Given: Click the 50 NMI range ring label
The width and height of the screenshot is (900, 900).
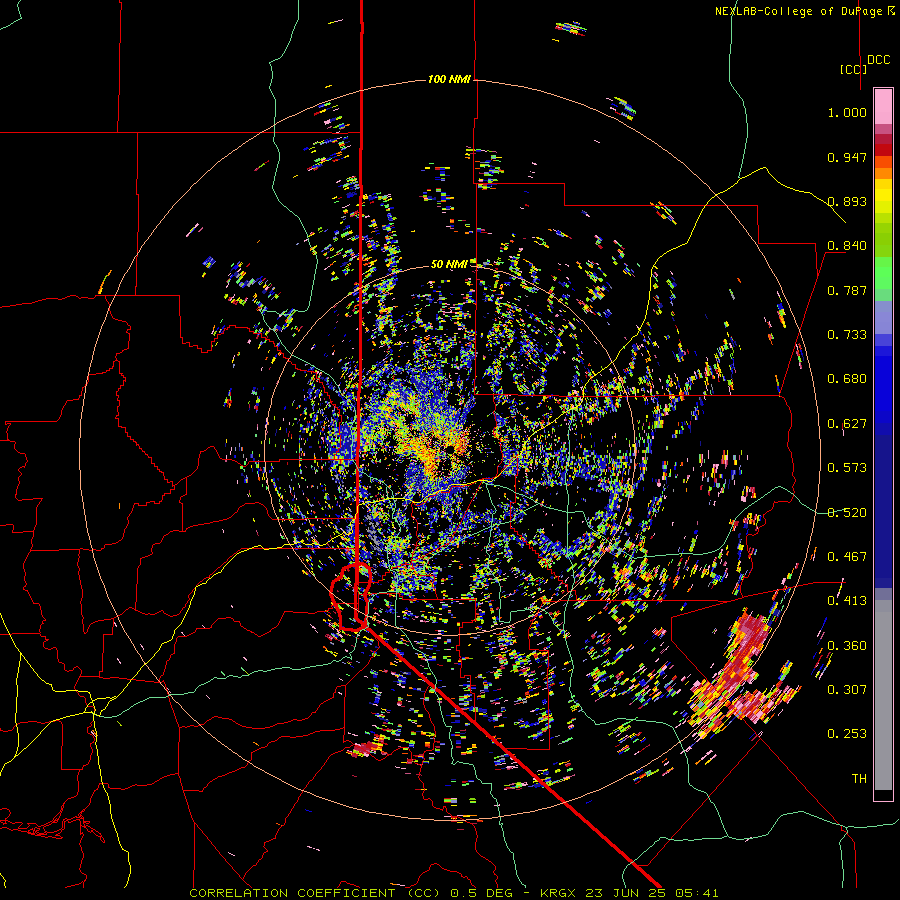Looking at the screenshot, I should tap(449, 264).
